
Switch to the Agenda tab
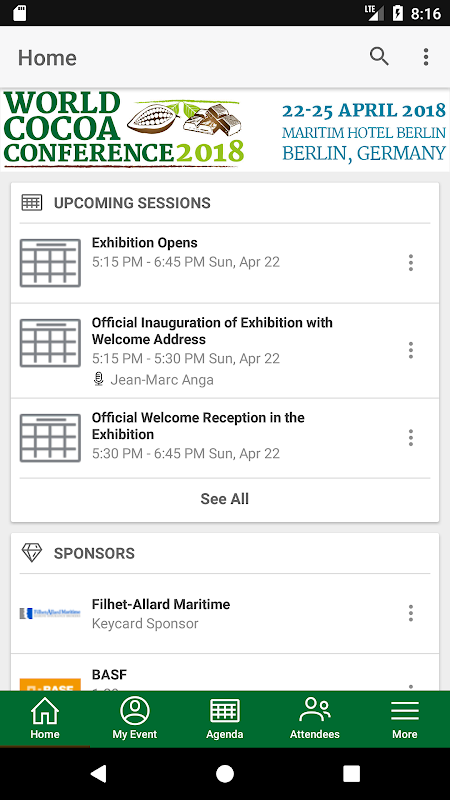224,719
